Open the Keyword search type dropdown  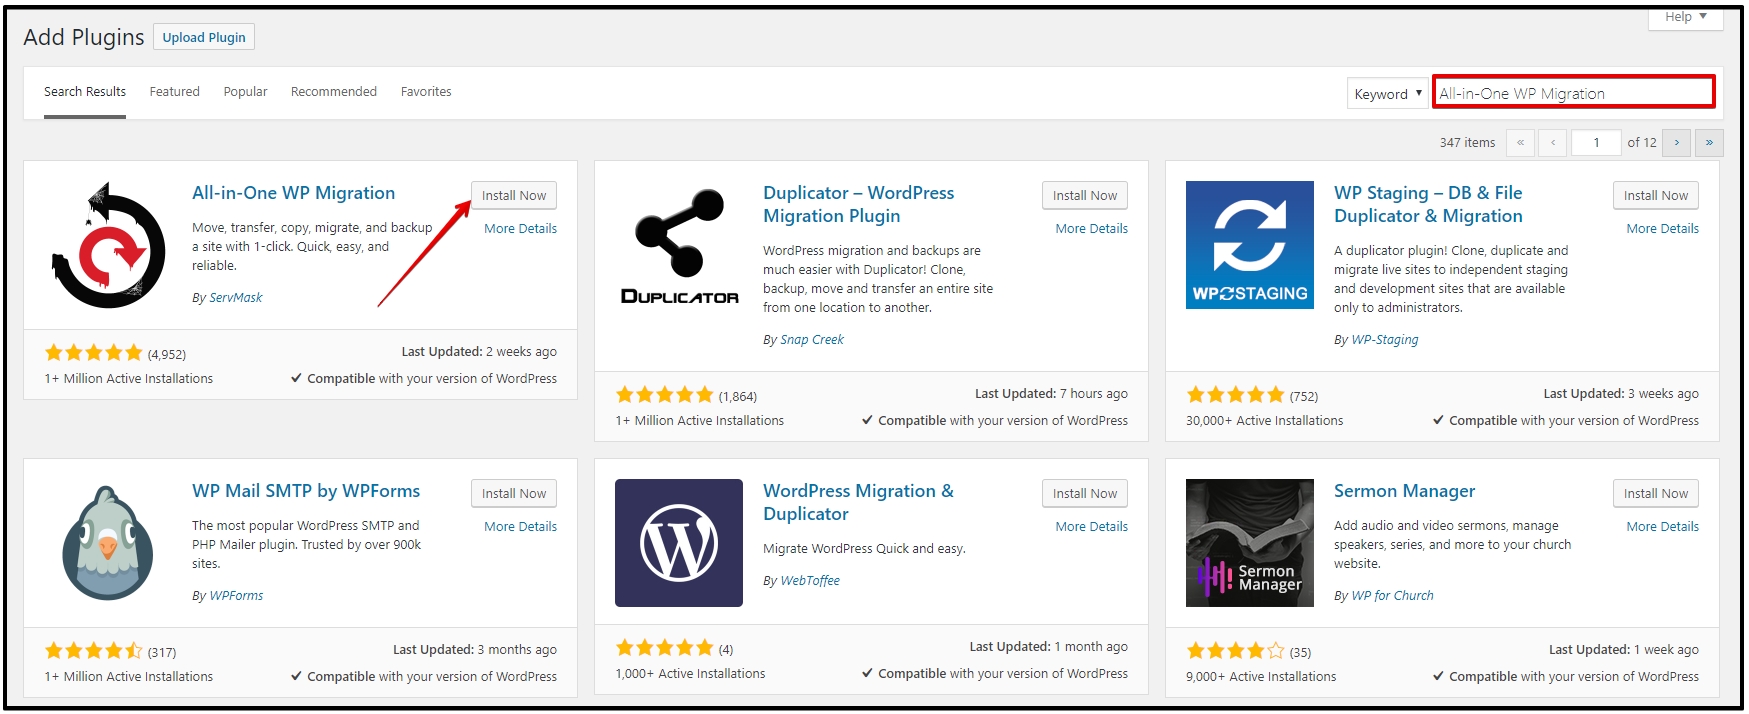(x=1387, y=94)
